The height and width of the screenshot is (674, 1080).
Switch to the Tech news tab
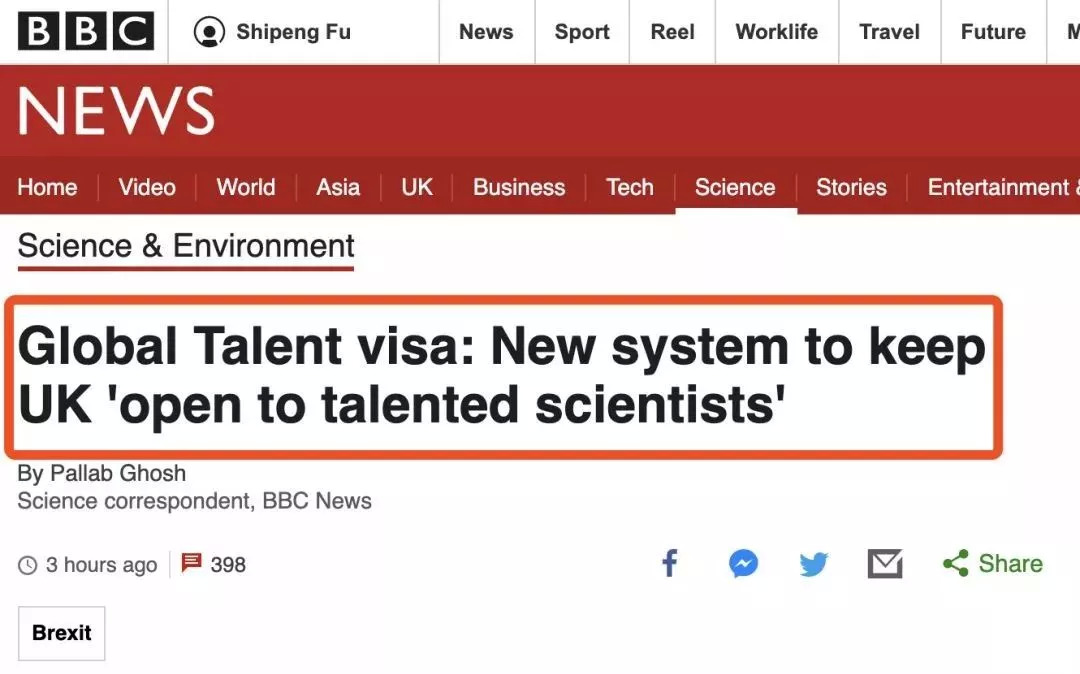(x=630, y=187)
